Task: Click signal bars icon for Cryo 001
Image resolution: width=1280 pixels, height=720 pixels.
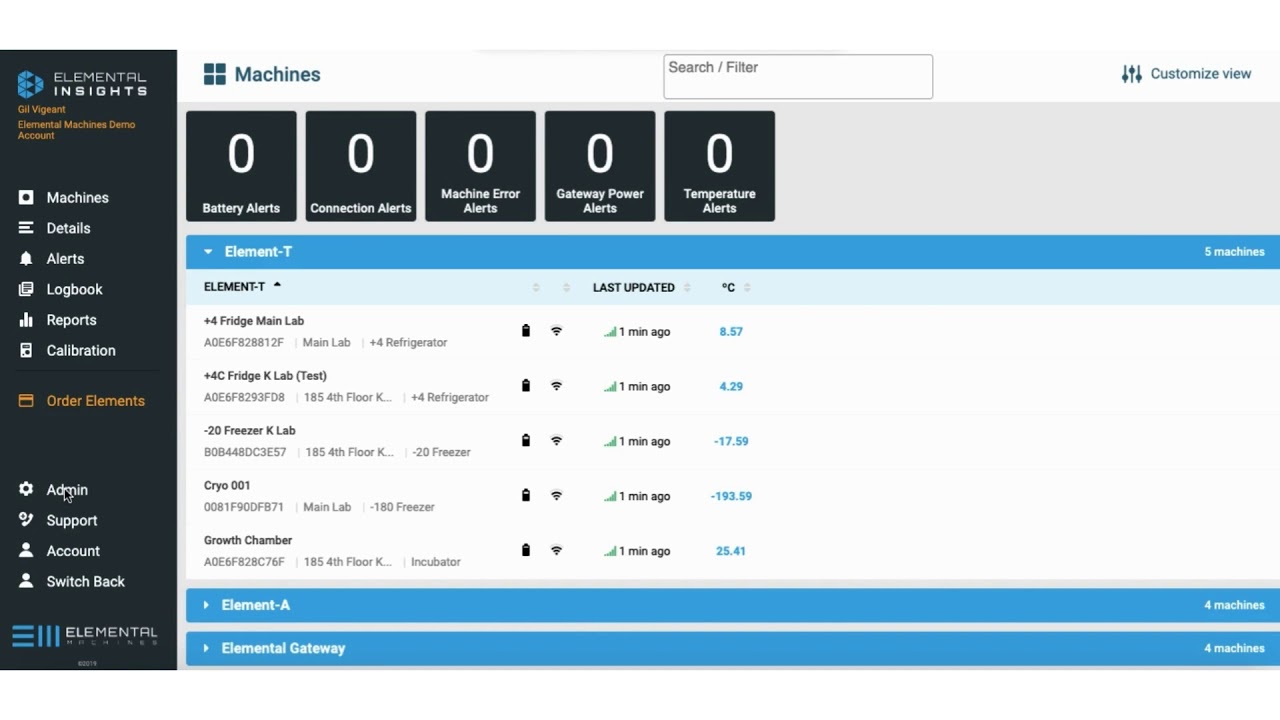Action: [610, 496]
